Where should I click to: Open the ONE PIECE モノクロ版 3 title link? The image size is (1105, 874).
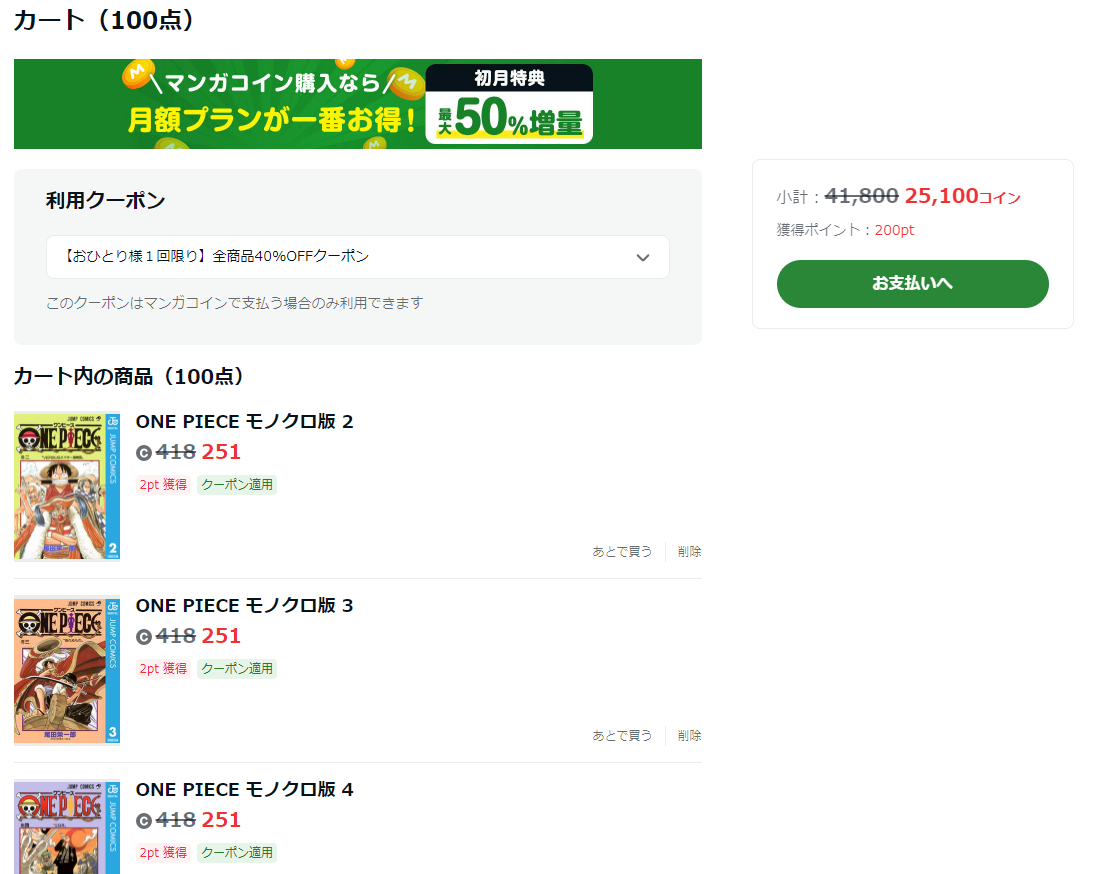click(x=244, y=605)
